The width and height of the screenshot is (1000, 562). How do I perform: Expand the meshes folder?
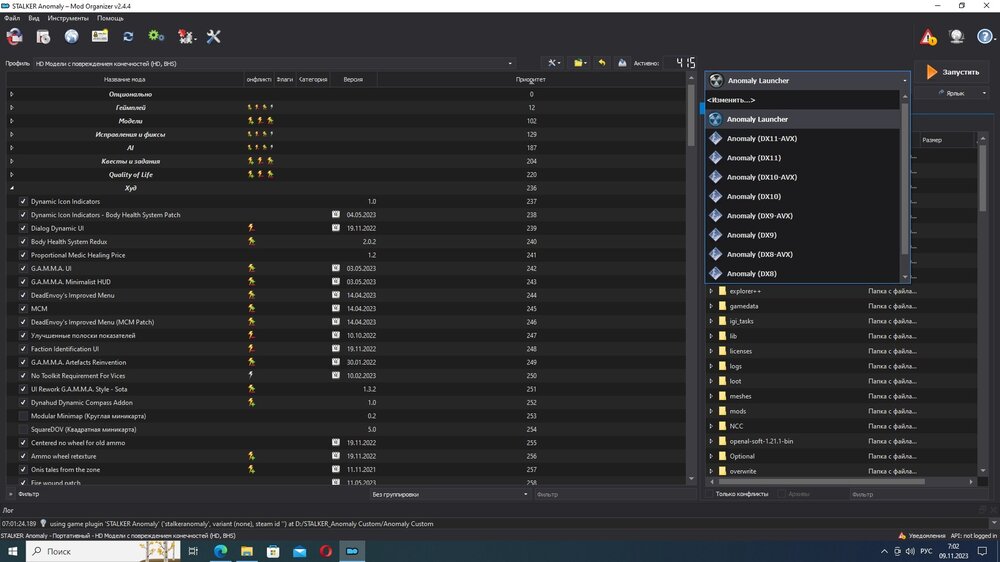point(711,396)
